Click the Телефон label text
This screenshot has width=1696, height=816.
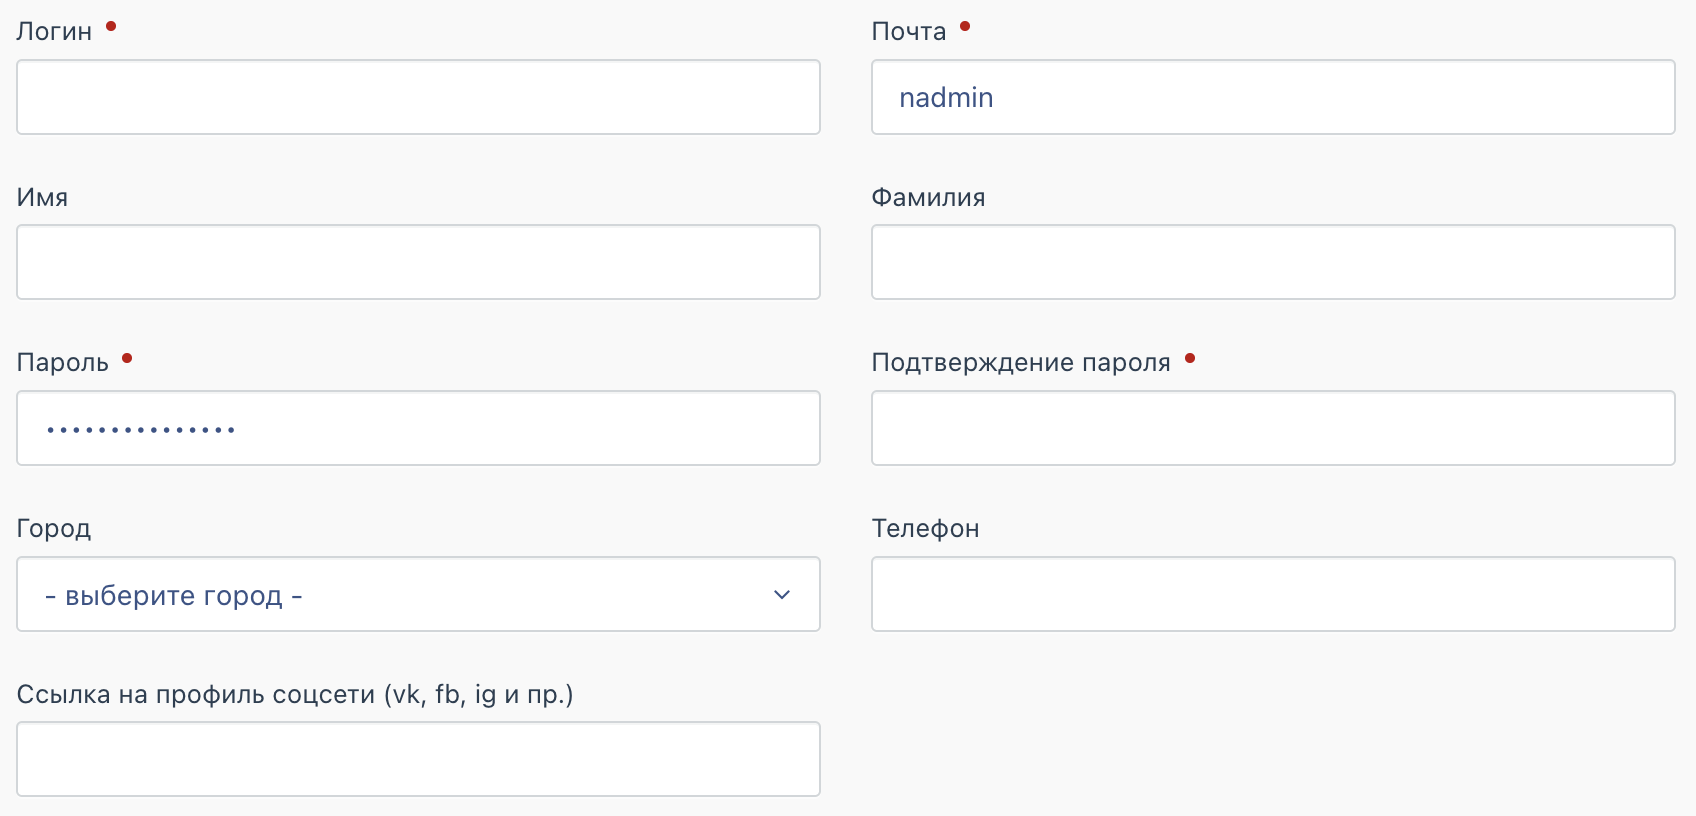point(925,528)
